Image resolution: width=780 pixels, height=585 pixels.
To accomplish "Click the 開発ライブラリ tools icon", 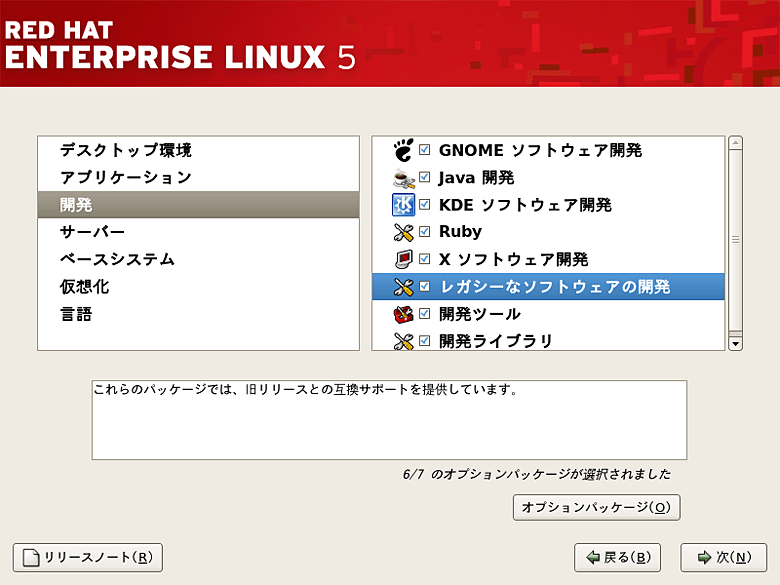I will [403, 341].
